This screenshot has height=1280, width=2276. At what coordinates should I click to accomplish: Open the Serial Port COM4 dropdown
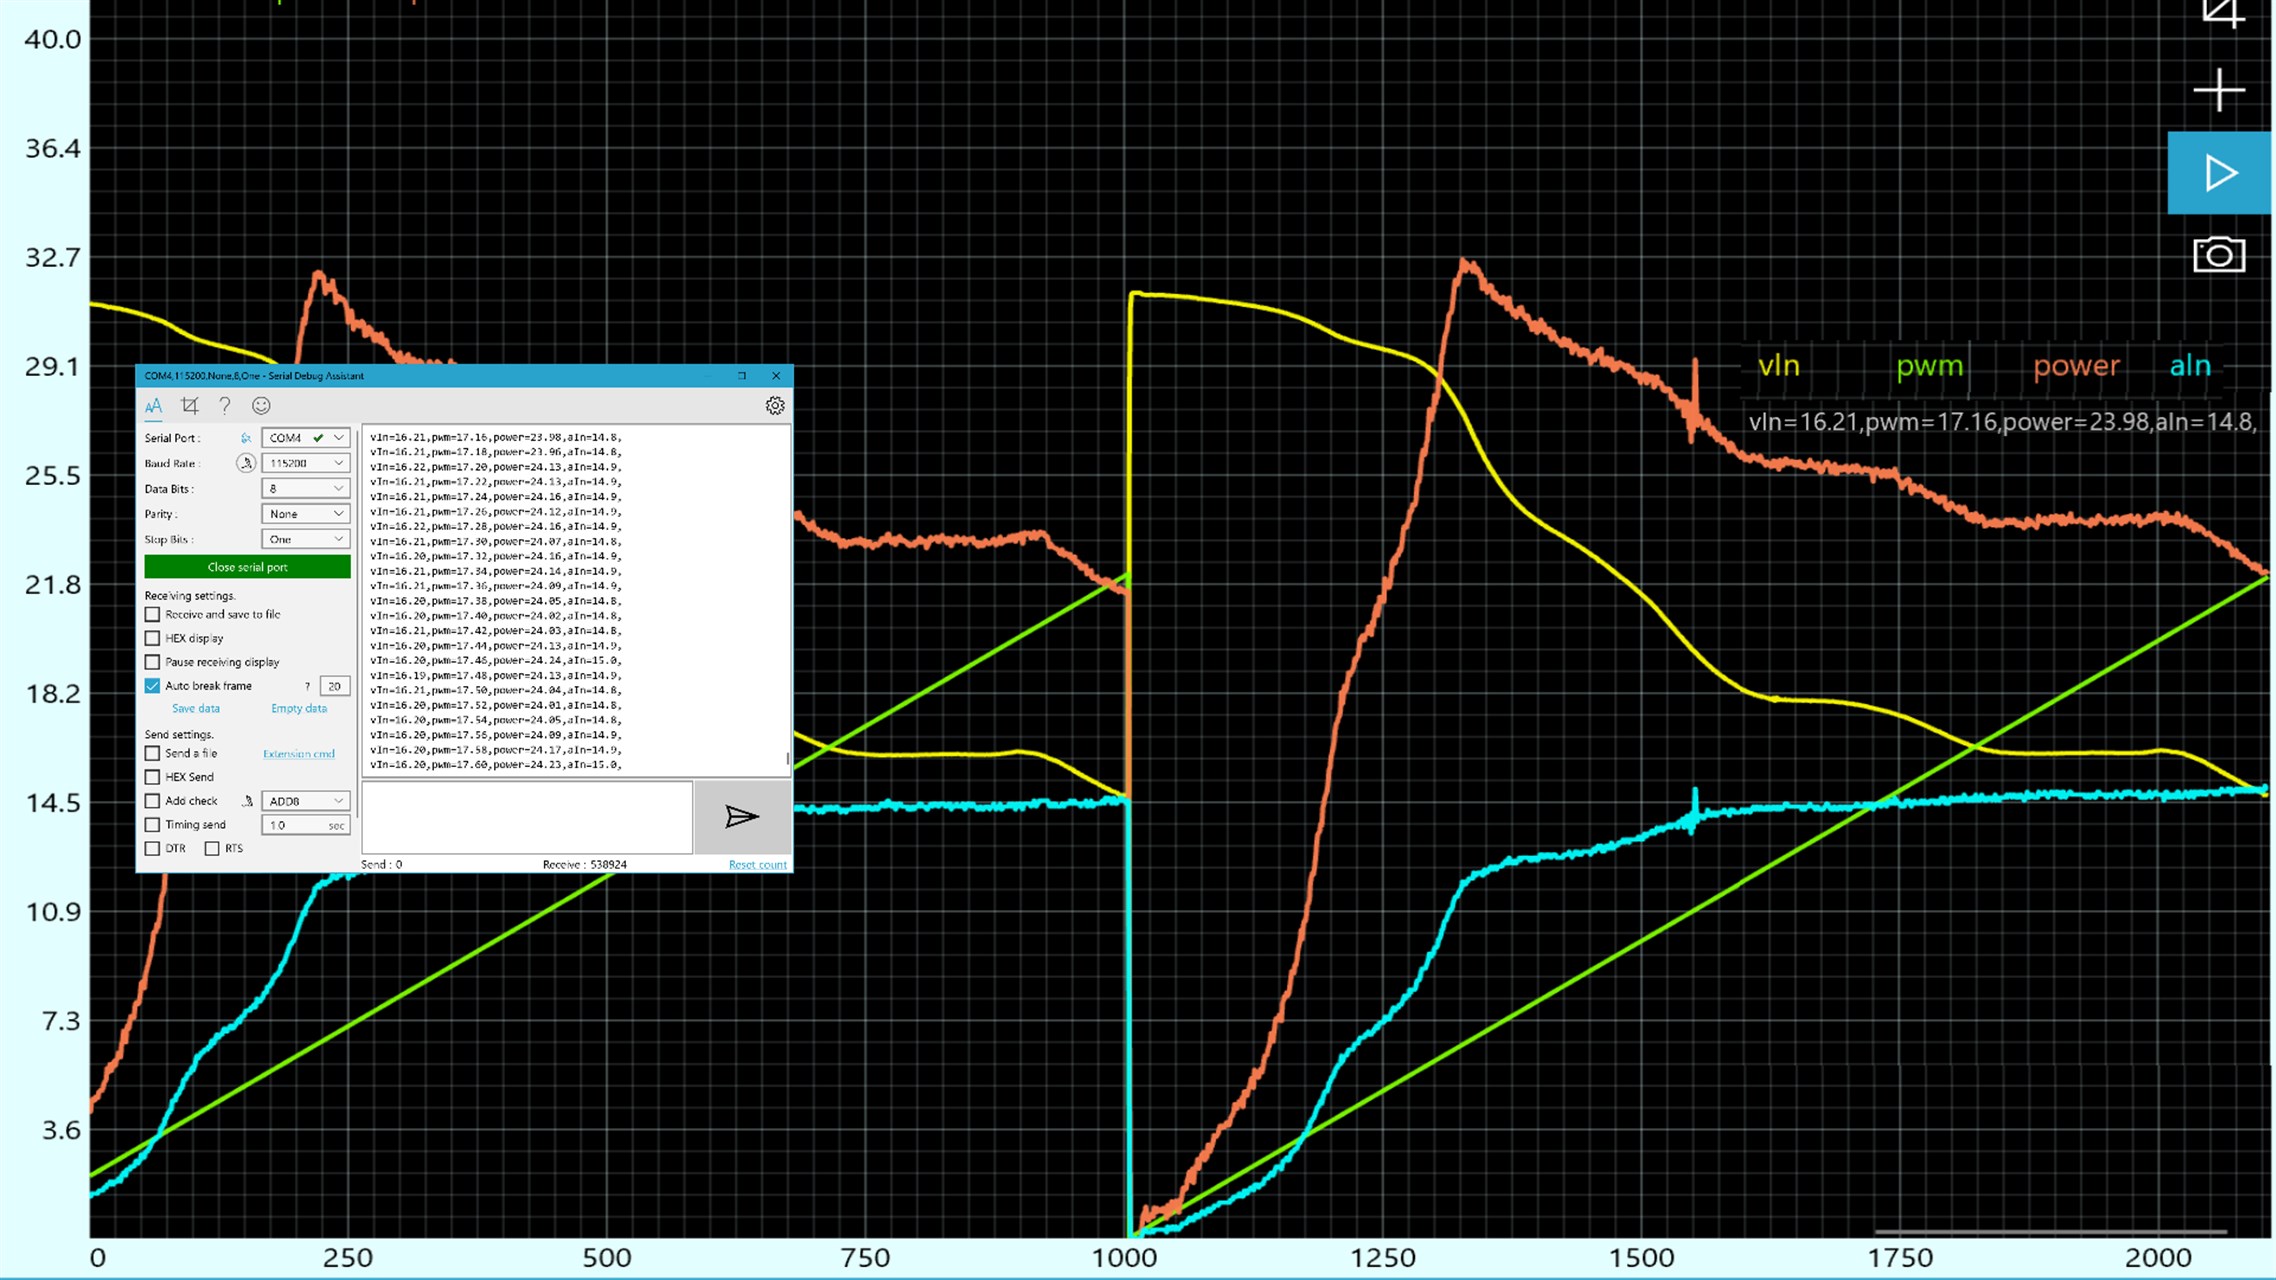click(x=305, y=438)
